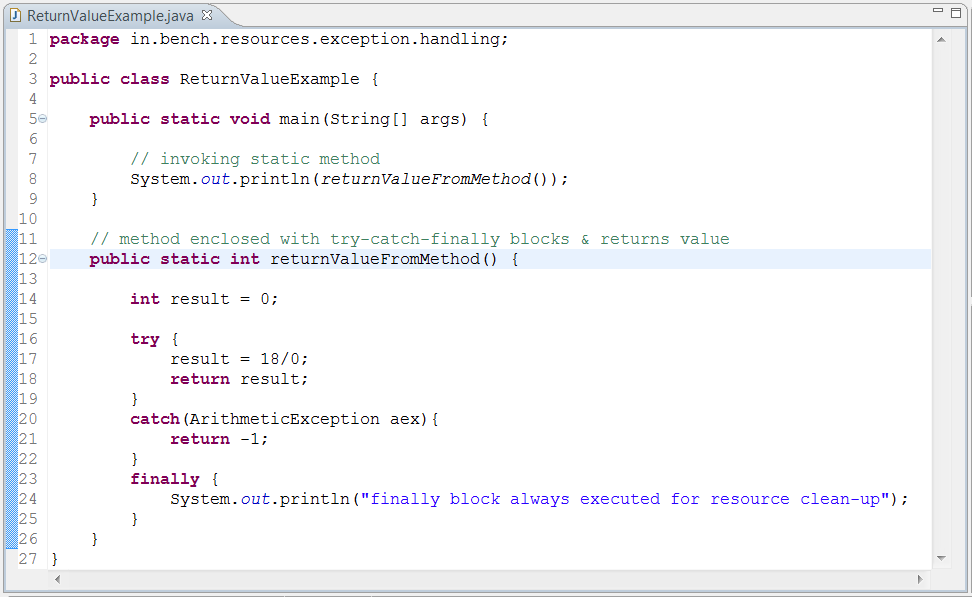Click the horizontal scrollbar right arrow
This screenshot has width=972, height=597.
920,579
